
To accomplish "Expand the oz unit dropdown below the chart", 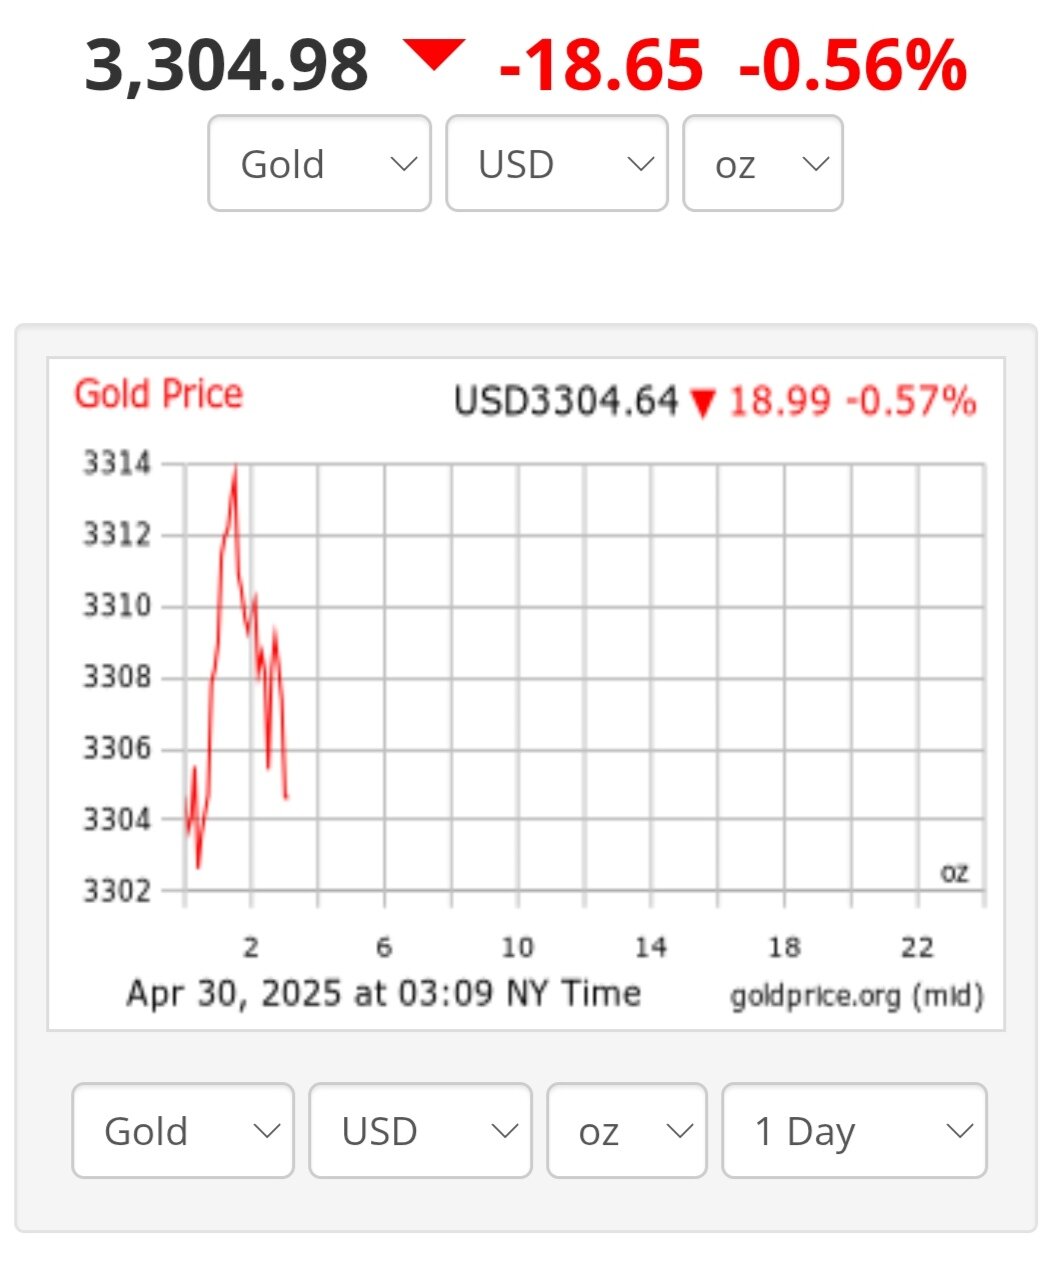I will coord(626,1131).
